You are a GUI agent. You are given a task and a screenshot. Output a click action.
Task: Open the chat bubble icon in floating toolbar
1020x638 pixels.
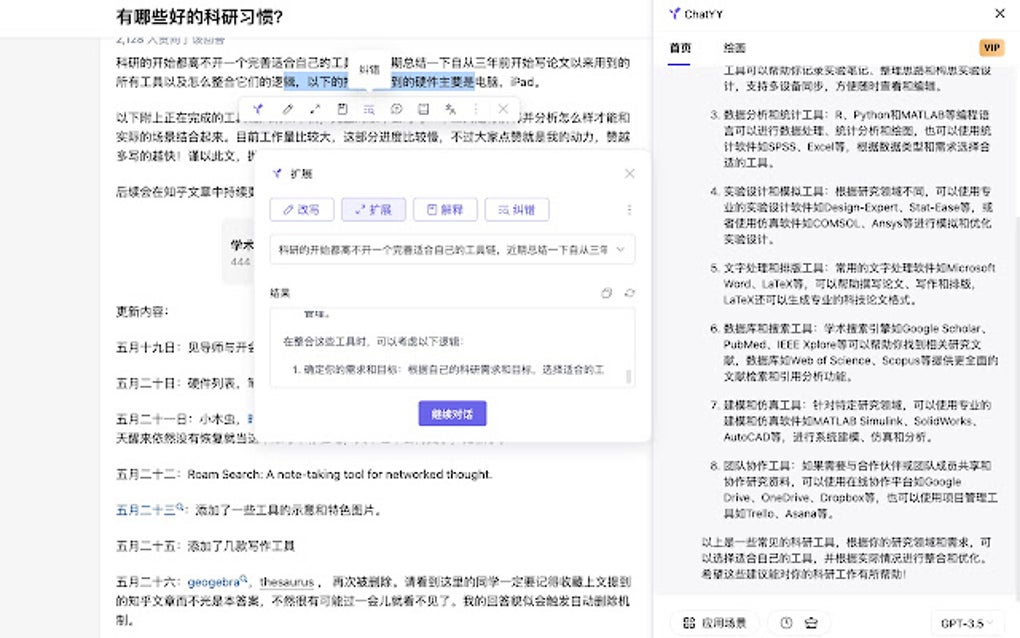click(x=396, y=109)
